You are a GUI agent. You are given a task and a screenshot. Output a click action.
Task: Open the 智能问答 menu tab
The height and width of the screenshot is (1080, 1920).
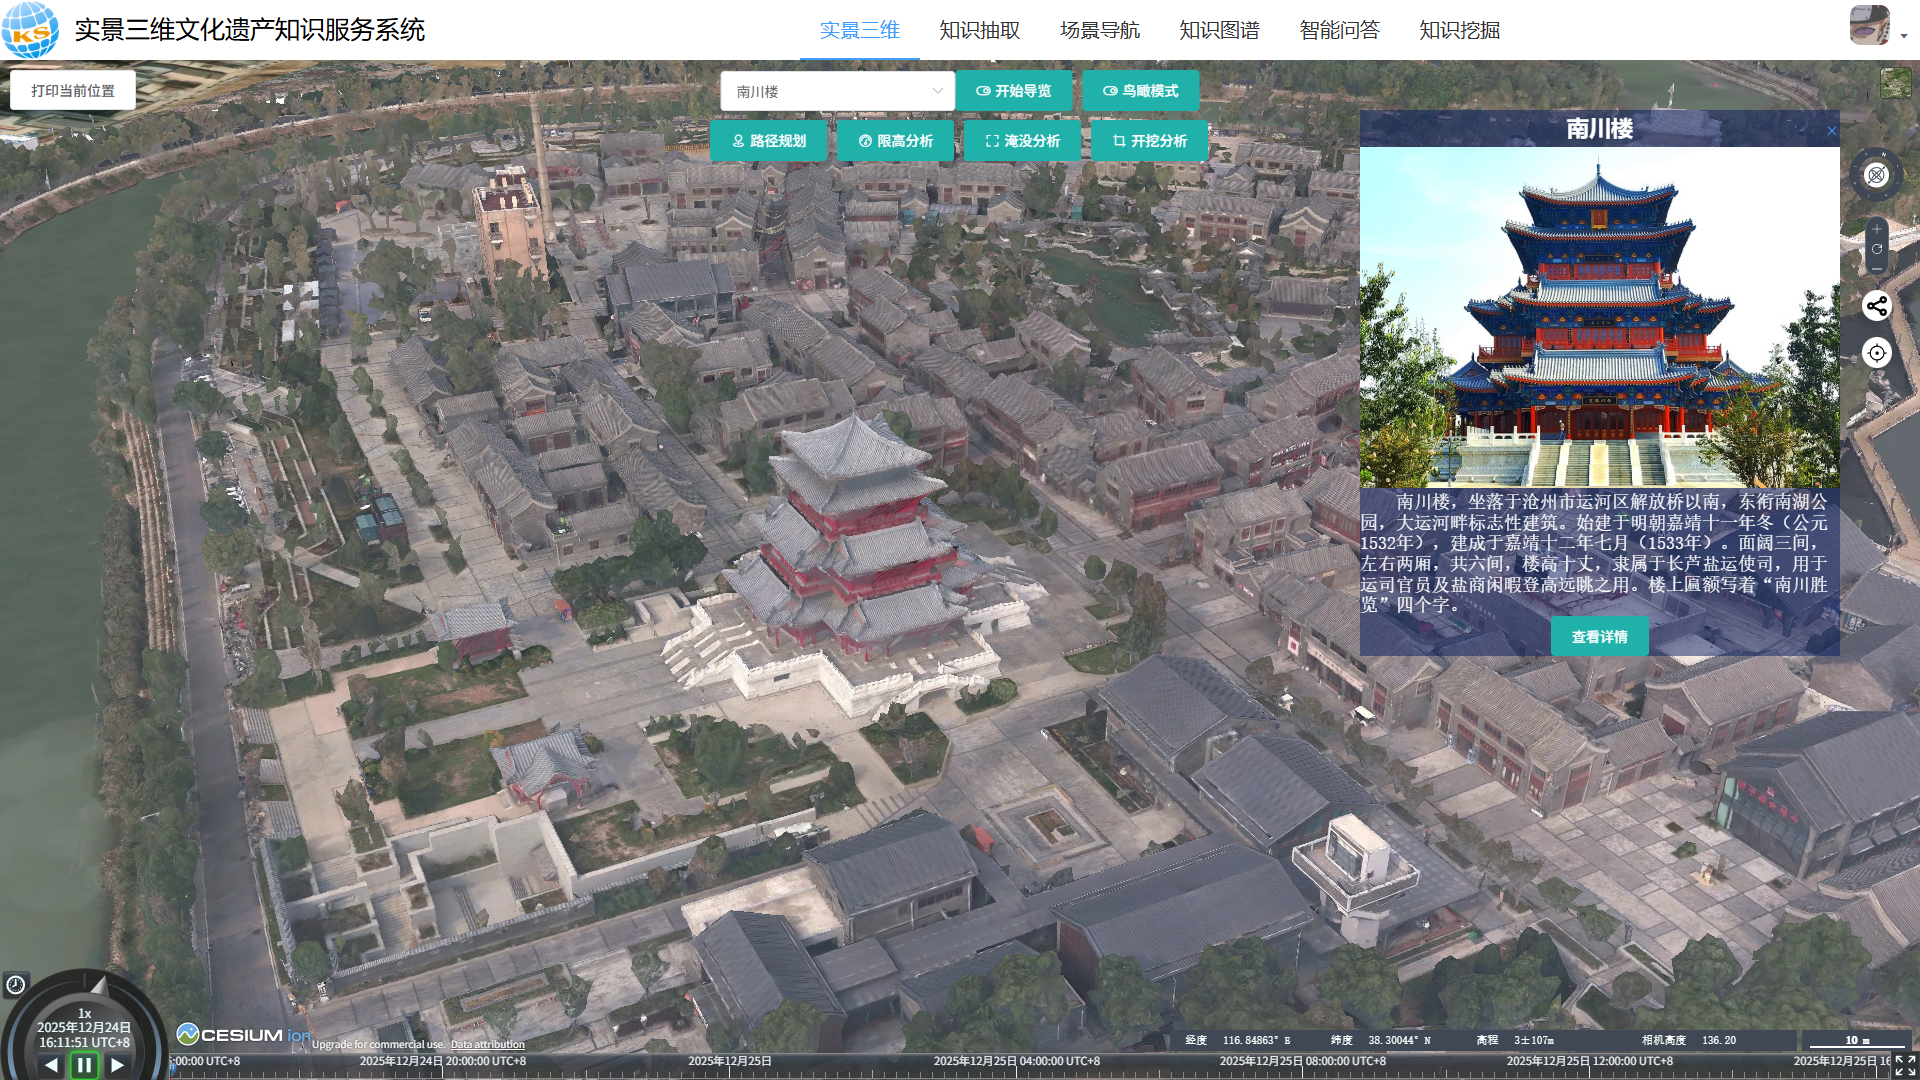click(1339, 30)
